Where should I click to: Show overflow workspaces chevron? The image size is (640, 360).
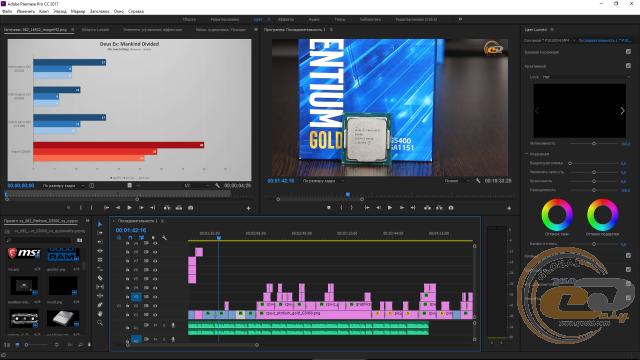(x=460, y=19)
